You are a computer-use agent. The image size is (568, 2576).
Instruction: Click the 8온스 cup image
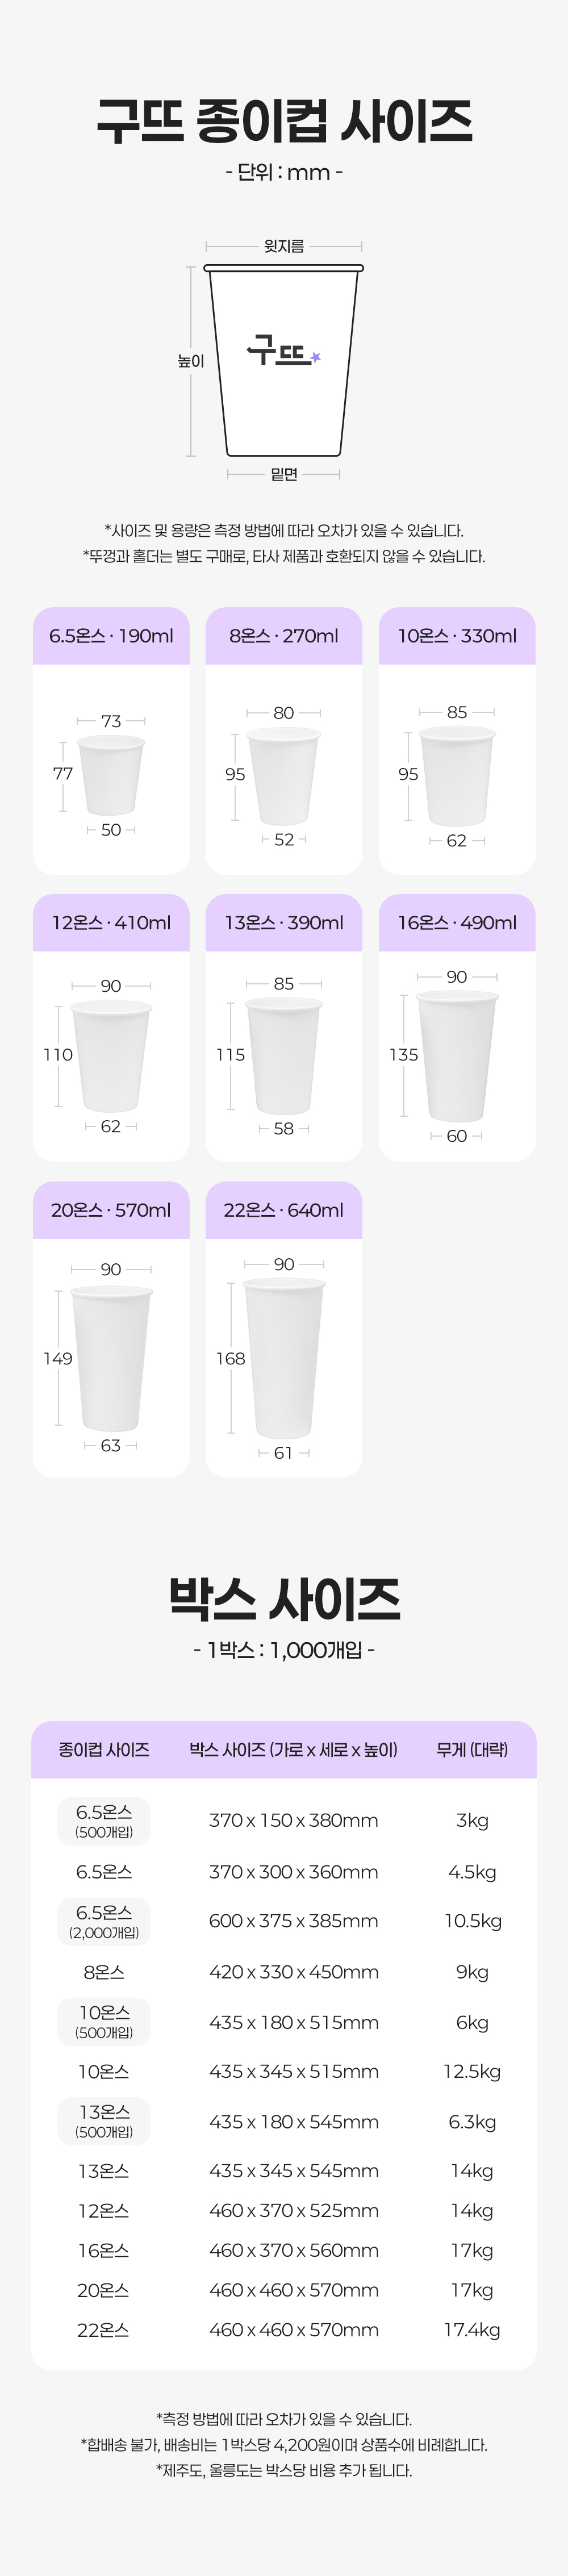click(284, 775)
